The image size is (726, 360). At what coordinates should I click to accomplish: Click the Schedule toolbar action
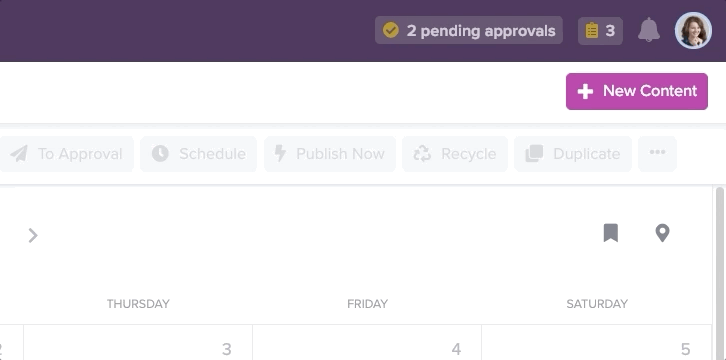pos(198,154)
